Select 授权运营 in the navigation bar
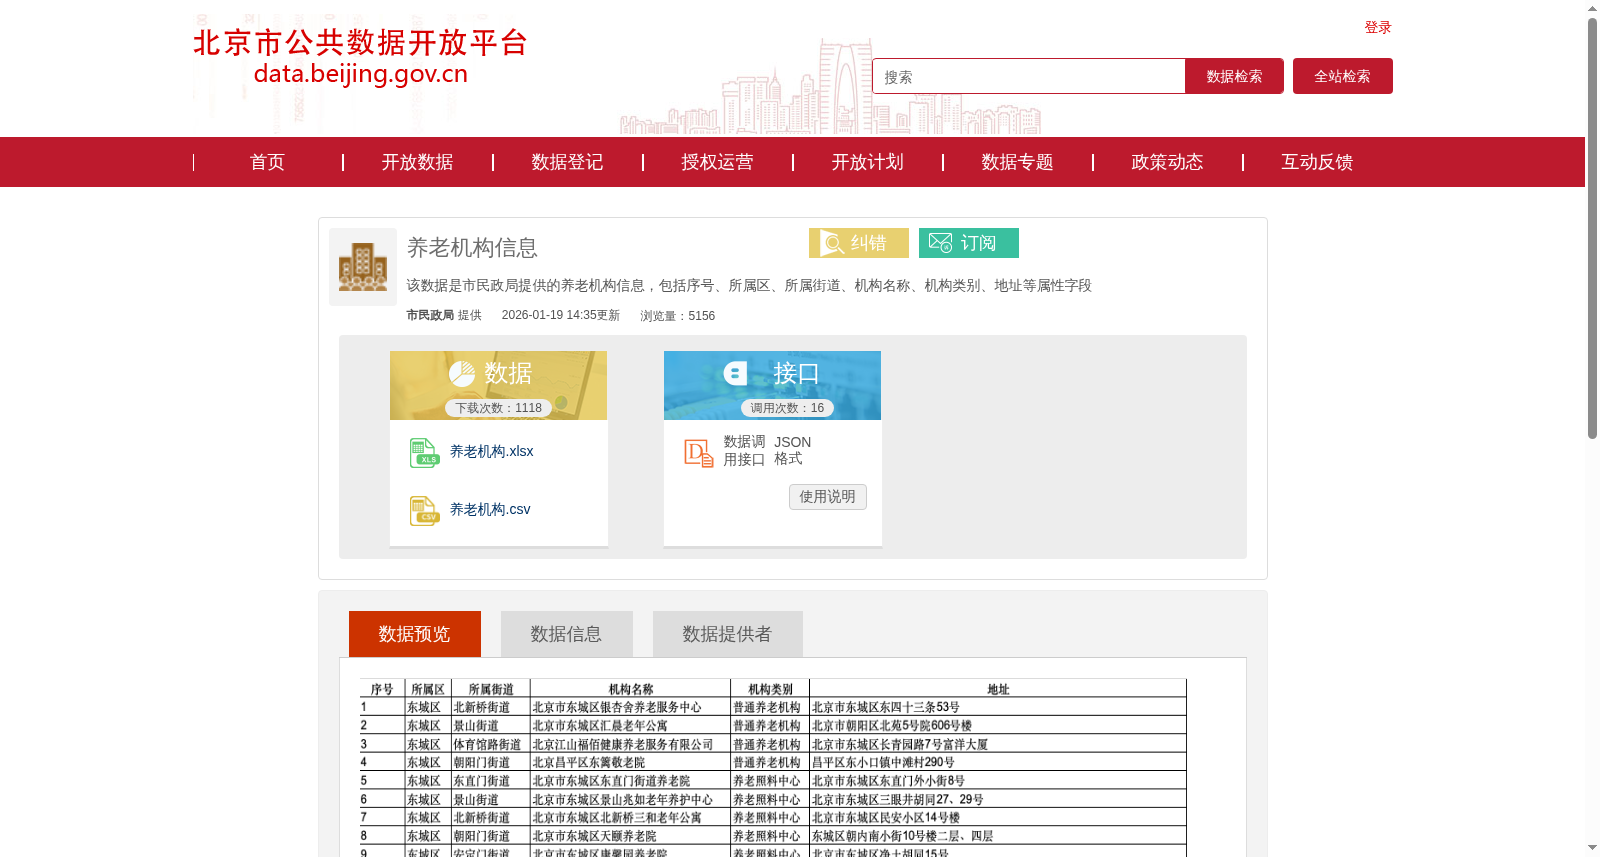1600x857 pixels. coord(717,162)
